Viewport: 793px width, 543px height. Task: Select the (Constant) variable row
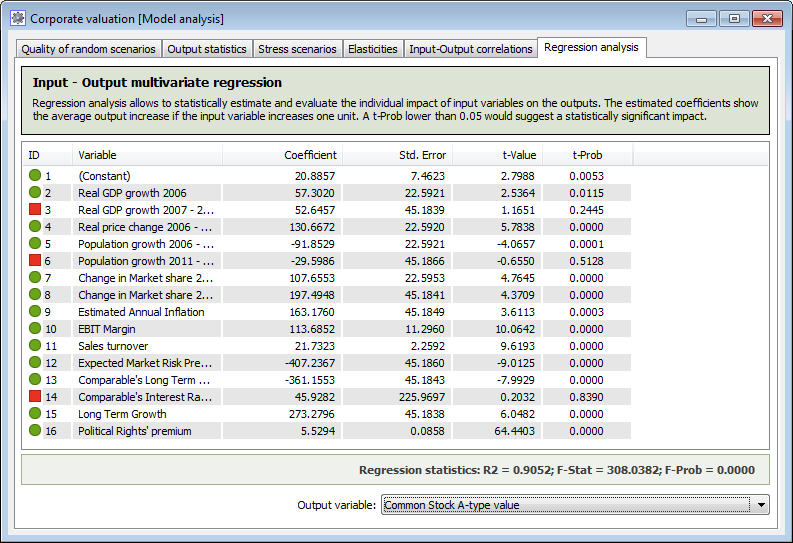327,176
